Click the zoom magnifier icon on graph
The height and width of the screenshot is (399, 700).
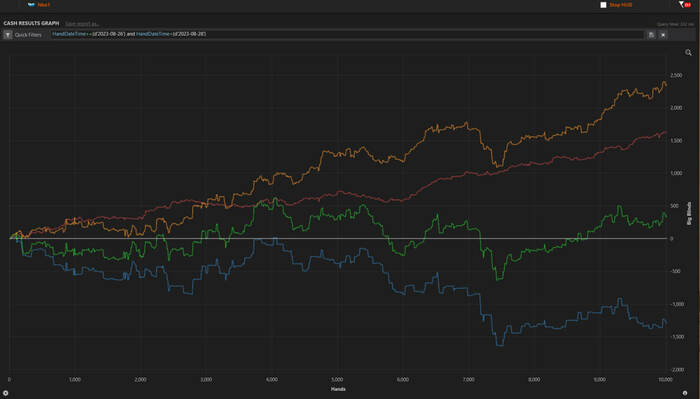pyautogui.click(x=688, y=53)
